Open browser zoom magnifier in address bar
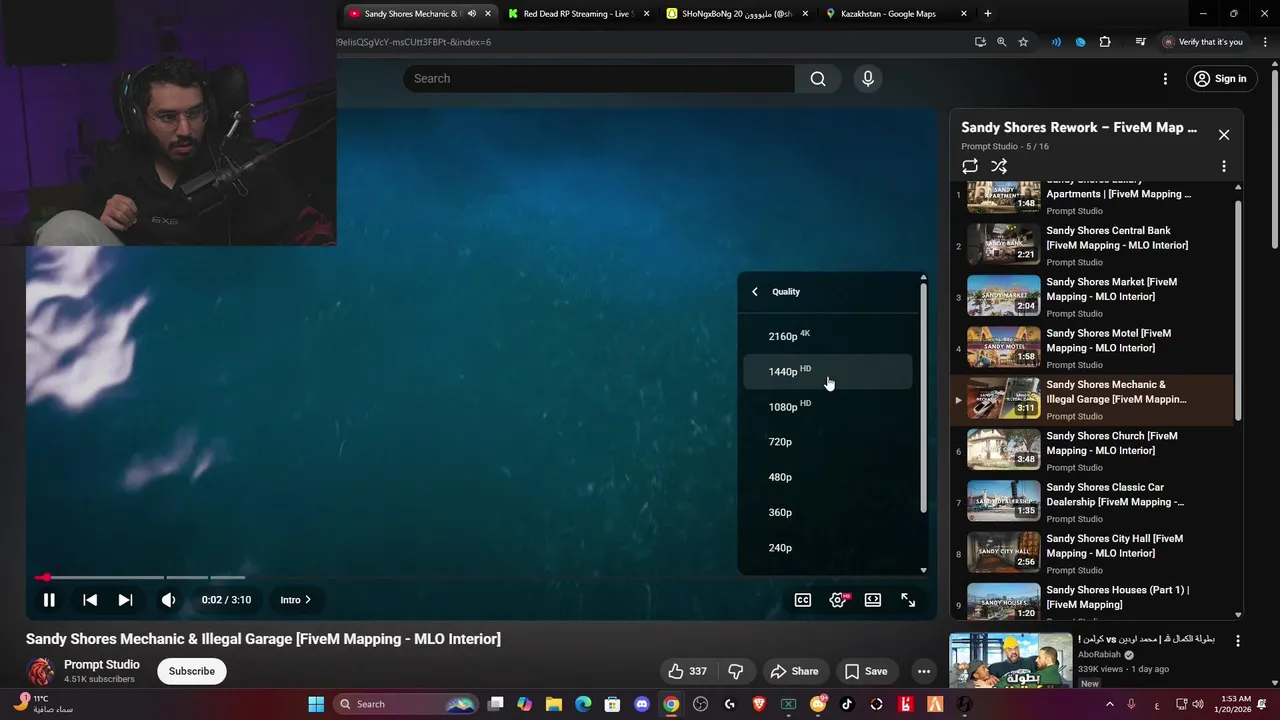This screenshot has width=1280, height=720. pyautogui.click(x=1001, y=42)
